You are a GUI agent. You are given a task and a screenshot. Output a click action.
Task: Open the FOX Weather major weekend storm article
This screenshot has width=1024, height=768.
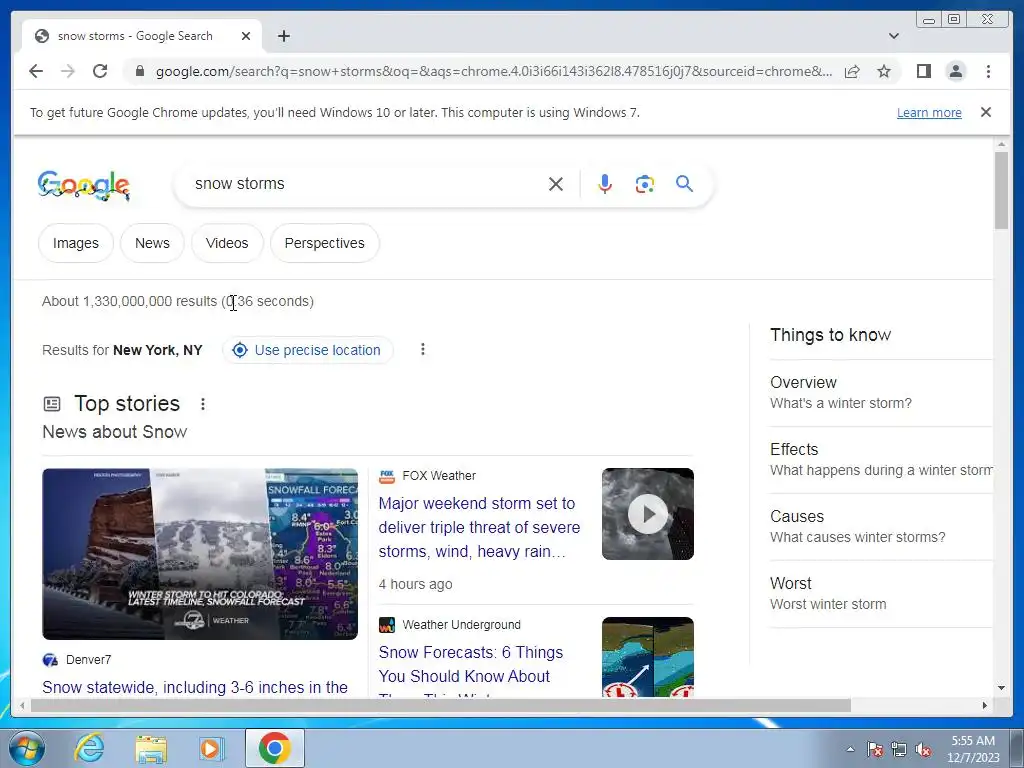point(479,528)
